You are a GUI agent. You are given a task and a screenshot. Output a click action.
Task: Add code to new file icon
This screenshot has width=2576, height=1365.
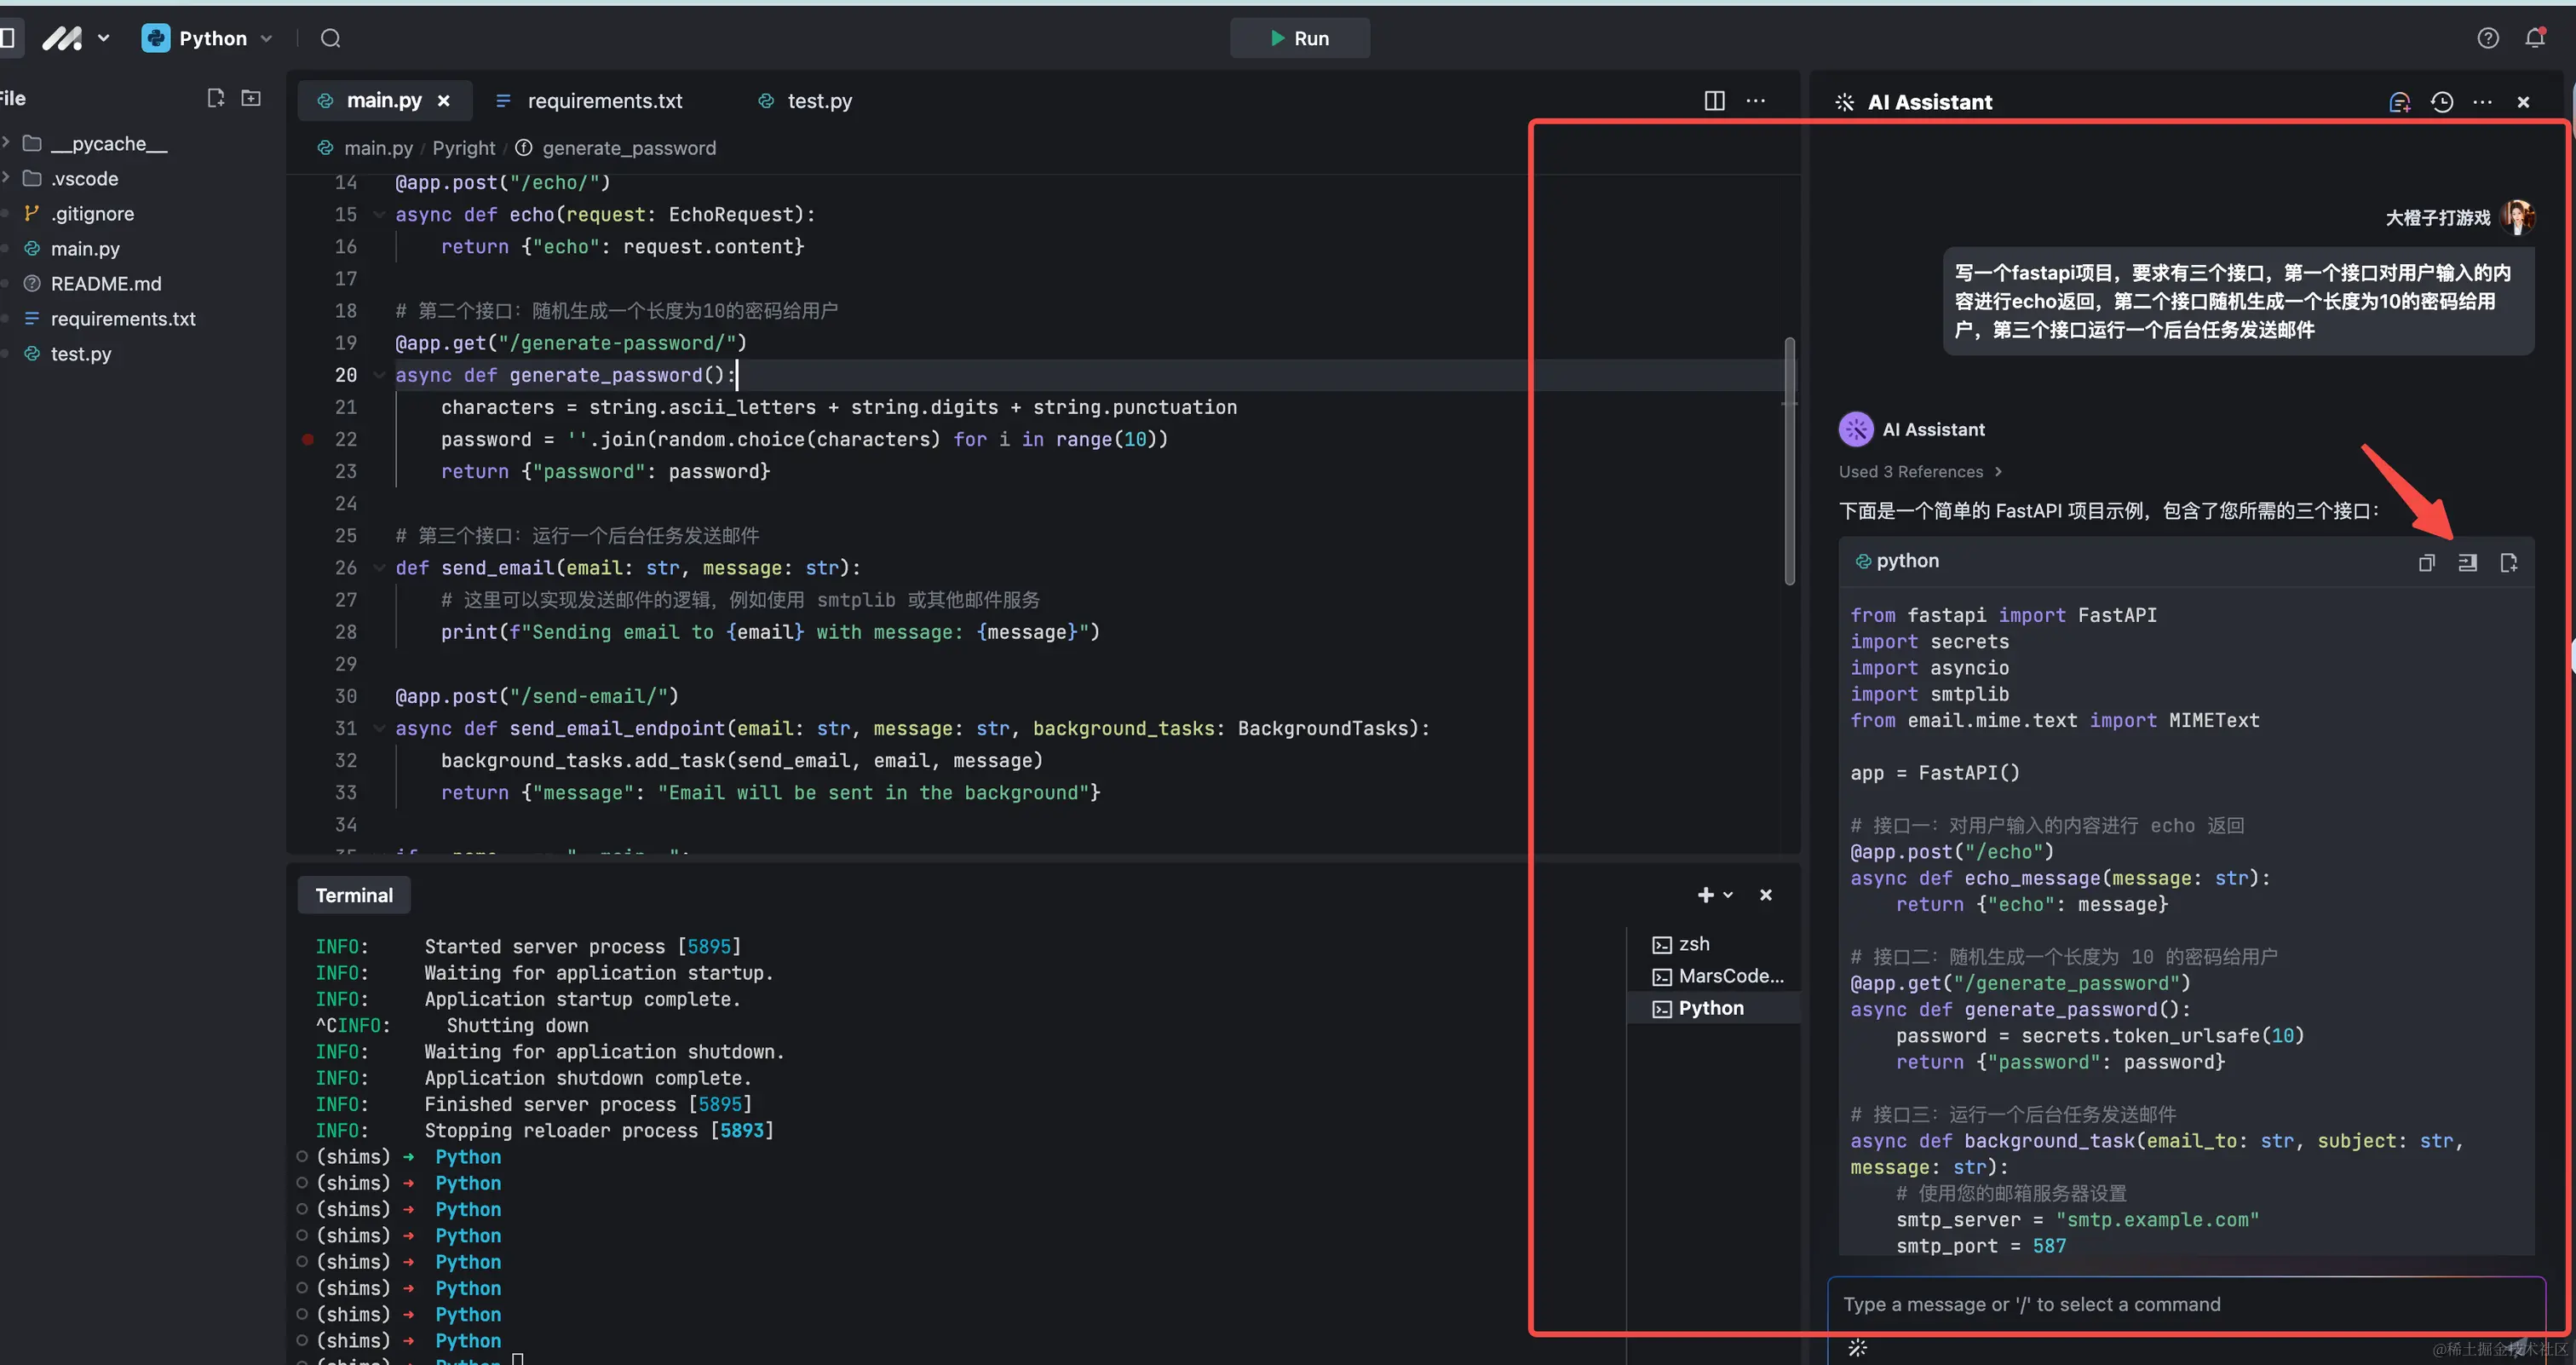2508,563
